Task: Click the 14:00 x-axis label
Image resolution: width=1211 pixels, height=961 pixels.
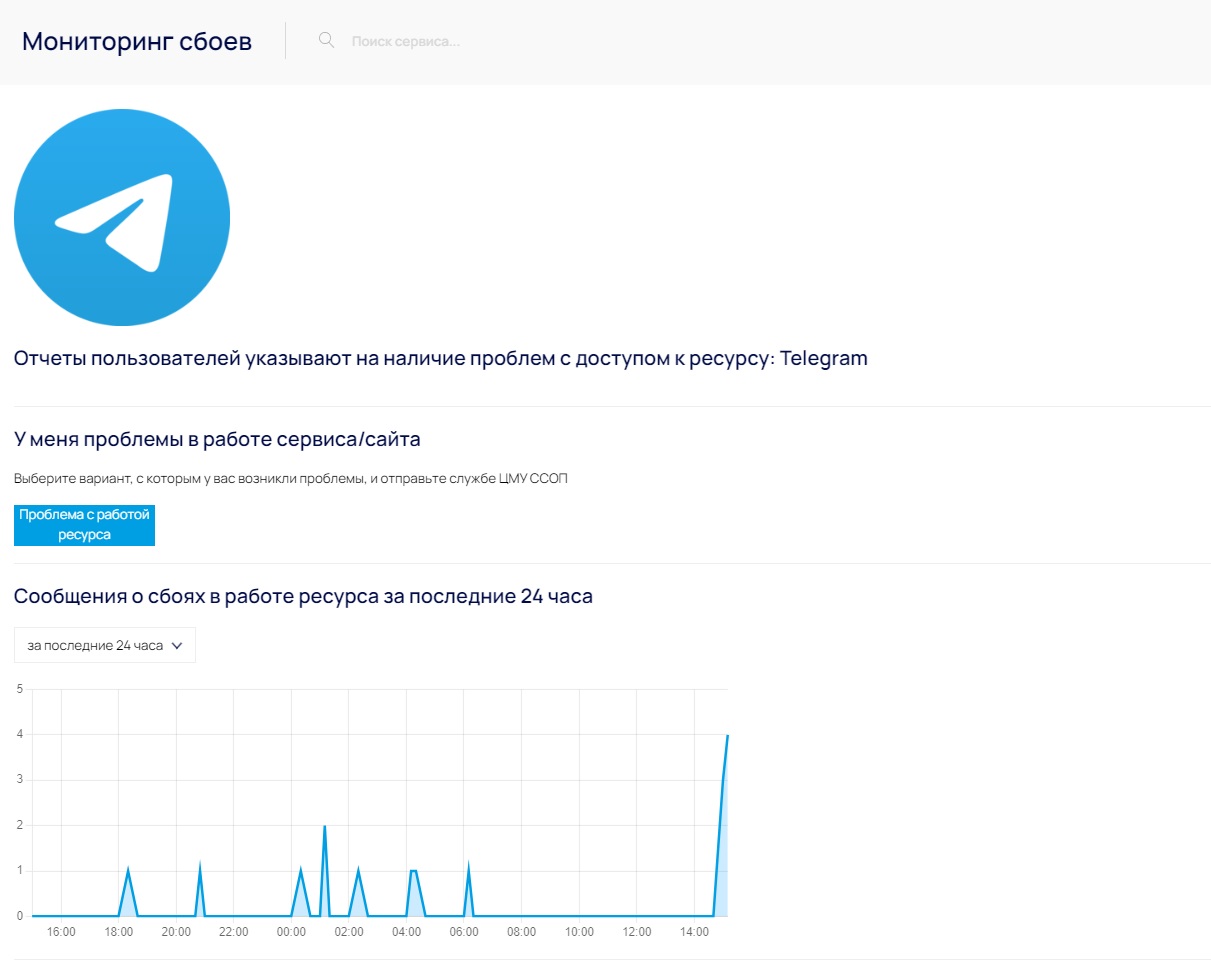Action: pos(694,932)
